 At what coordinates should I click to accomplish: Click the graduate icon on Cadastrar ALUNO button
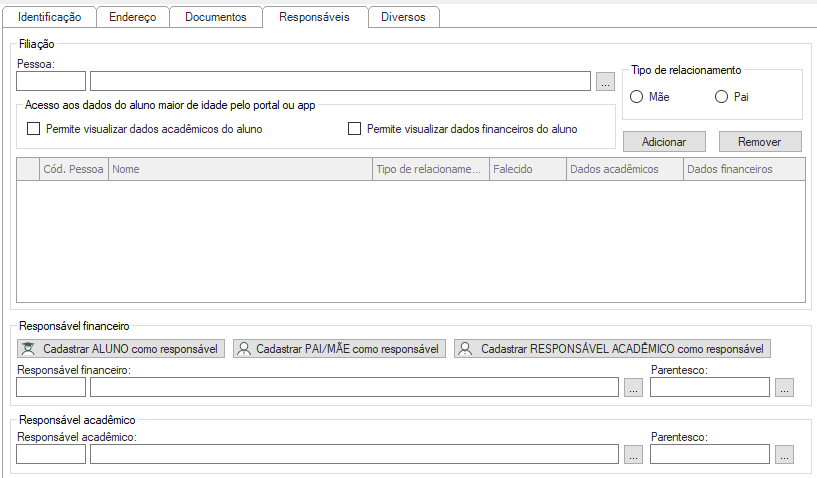[x=30, y=349]
